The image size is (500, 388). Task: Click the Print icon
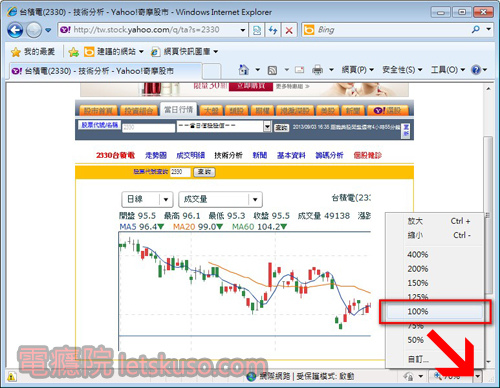tap(317, 70)
